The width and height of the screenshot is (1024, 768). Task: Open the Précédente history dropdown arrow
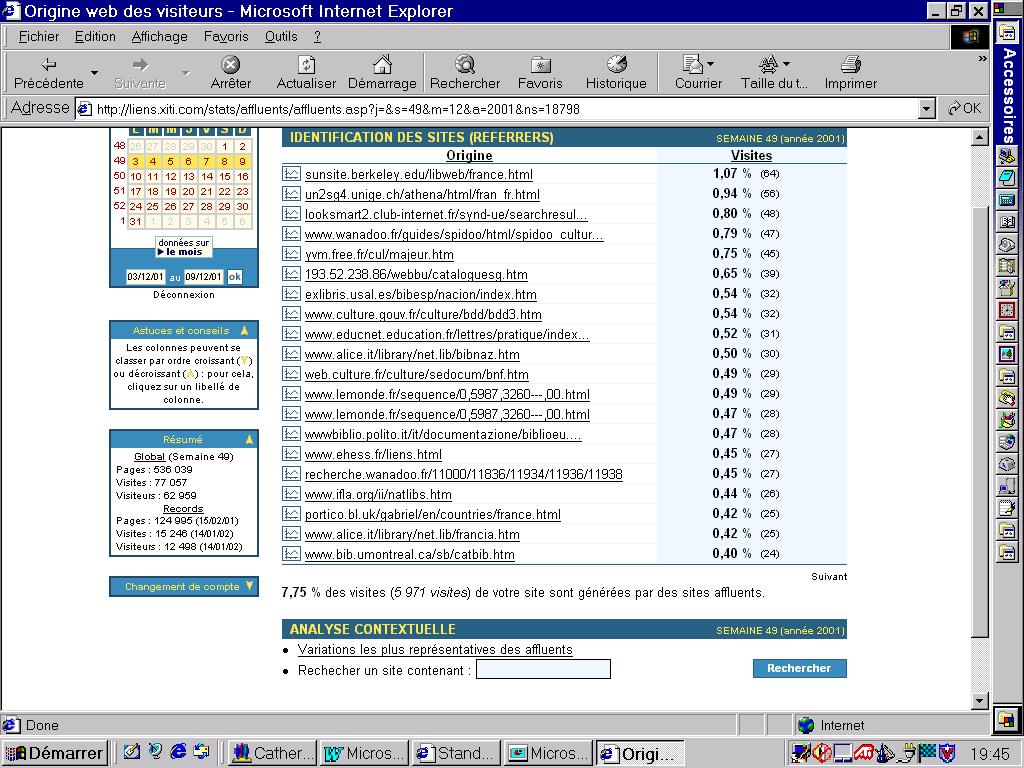95,72
